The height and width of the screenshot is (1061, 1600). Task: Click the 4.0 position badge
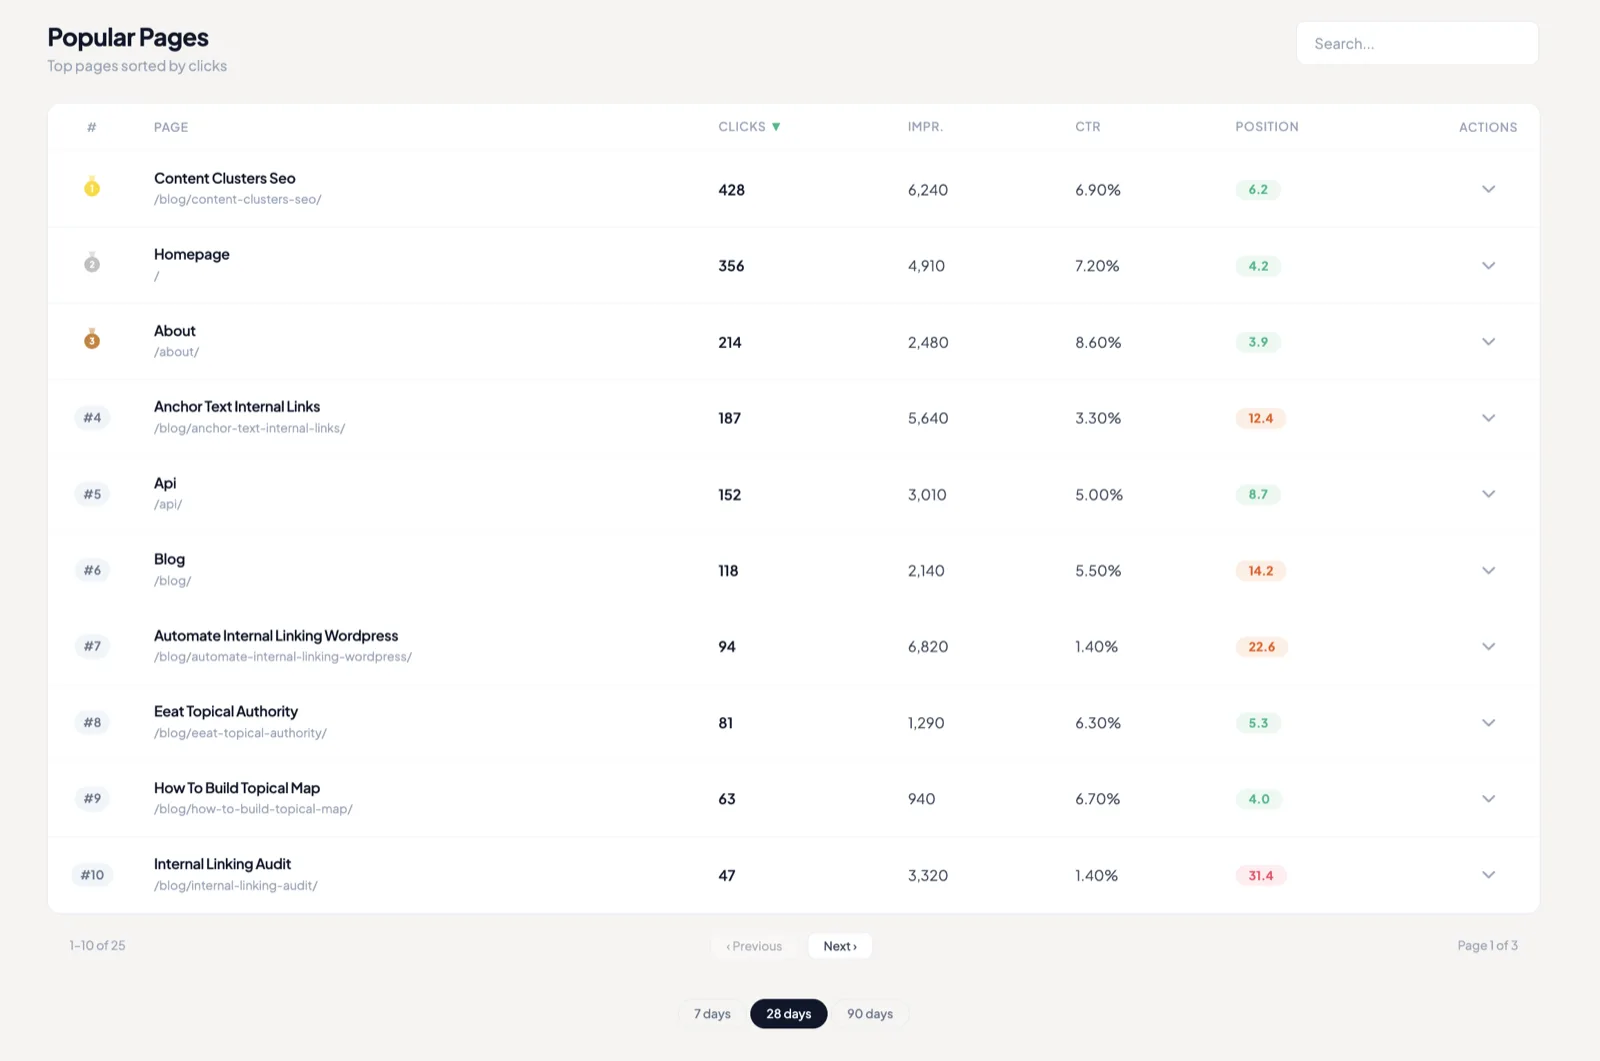coord(1259,799)
